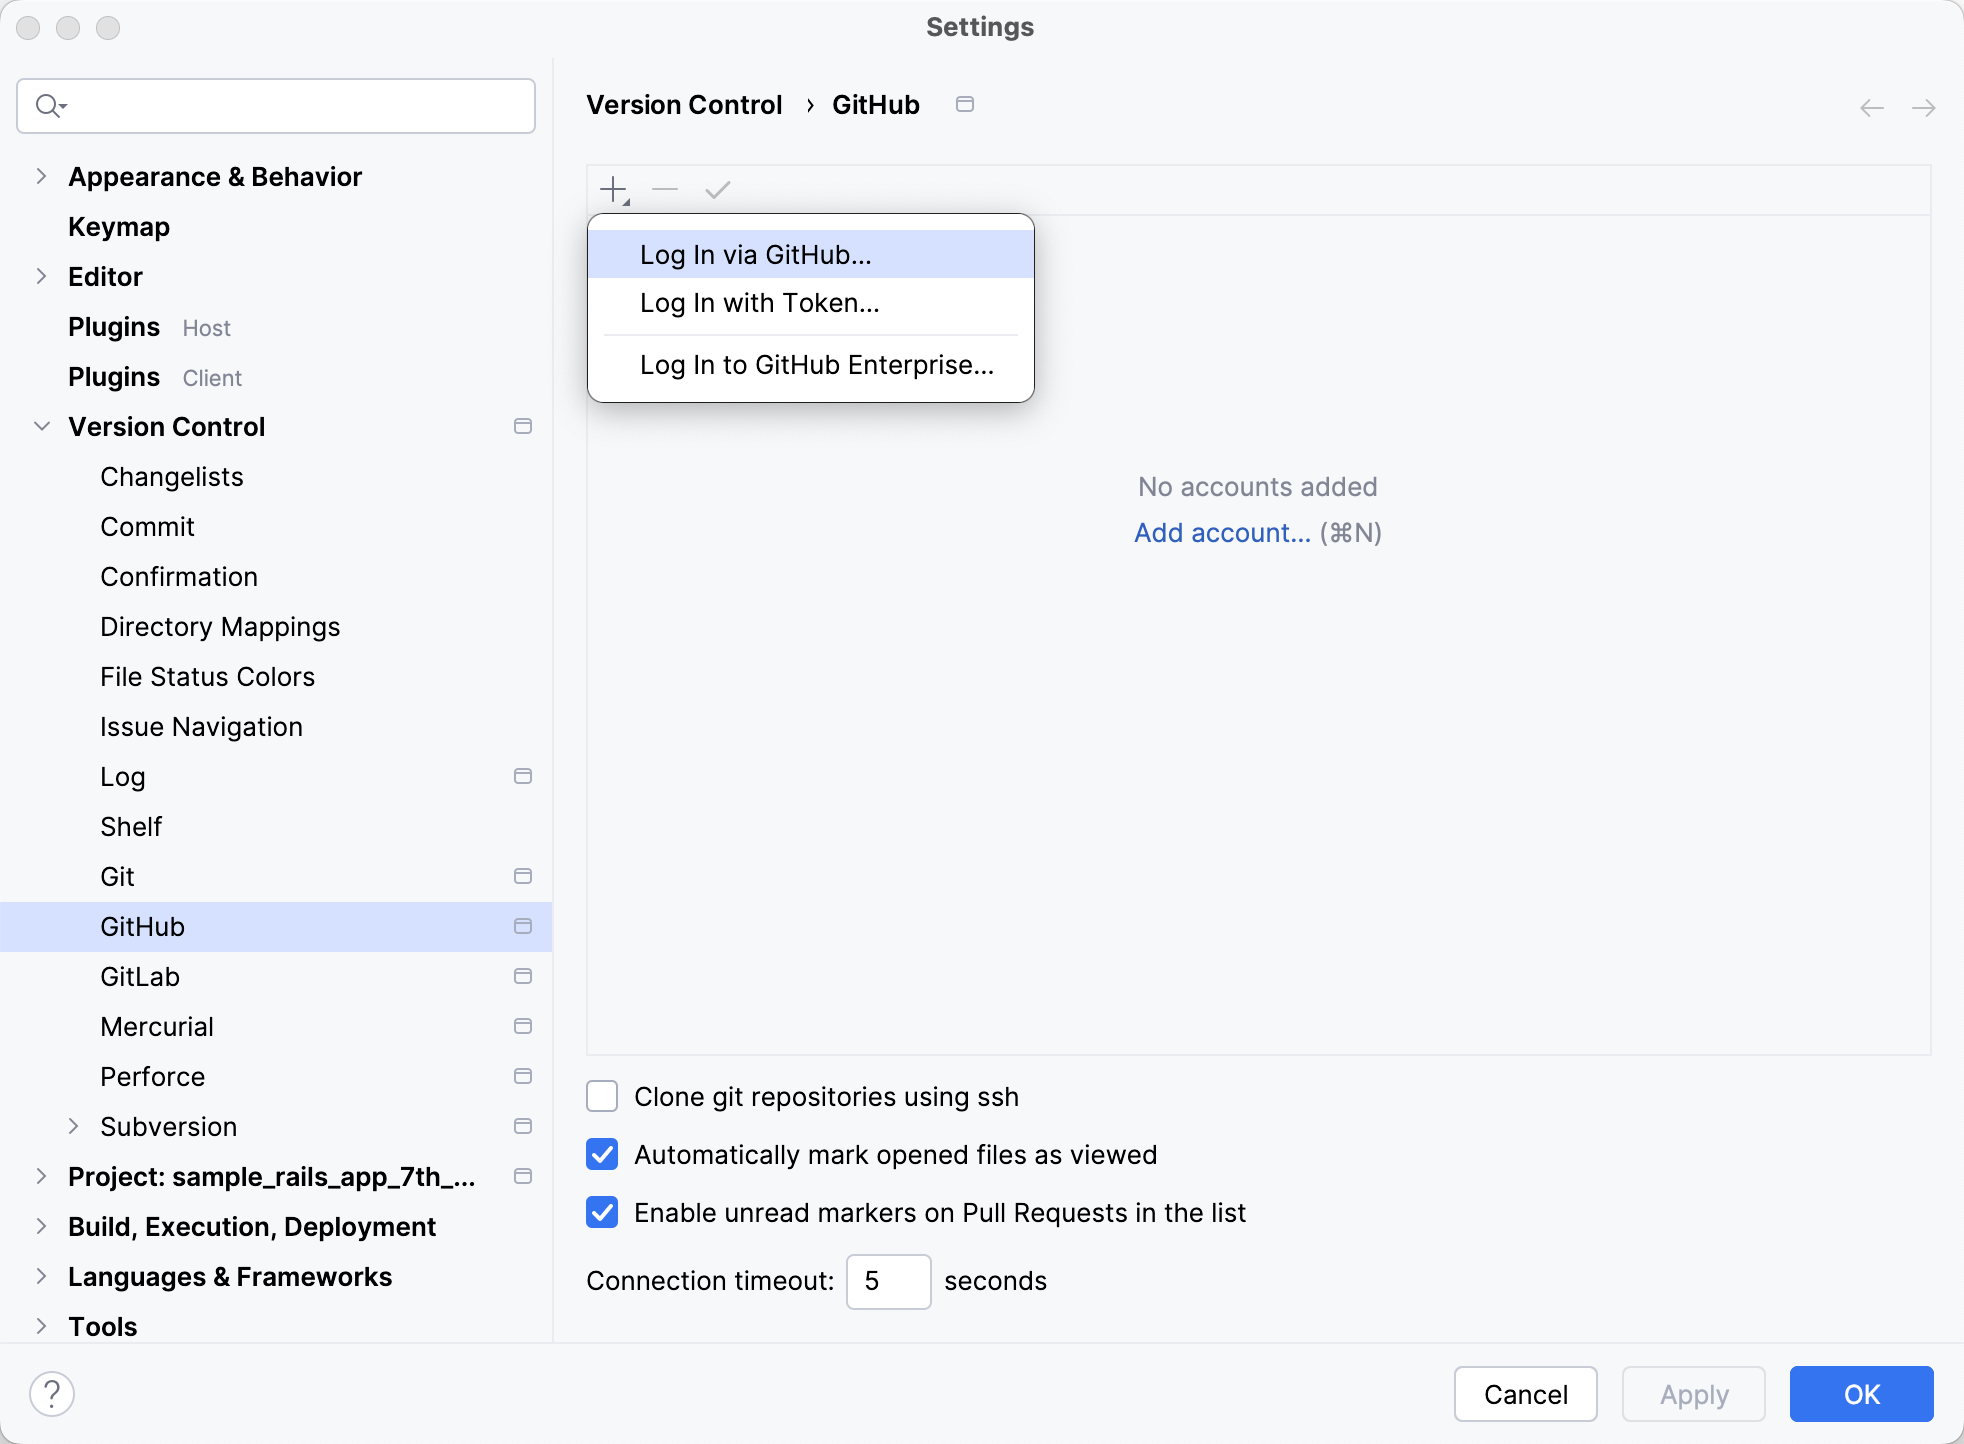
Task: Expand the Appearance & Behavior section
Action: (x=41, y=176)
